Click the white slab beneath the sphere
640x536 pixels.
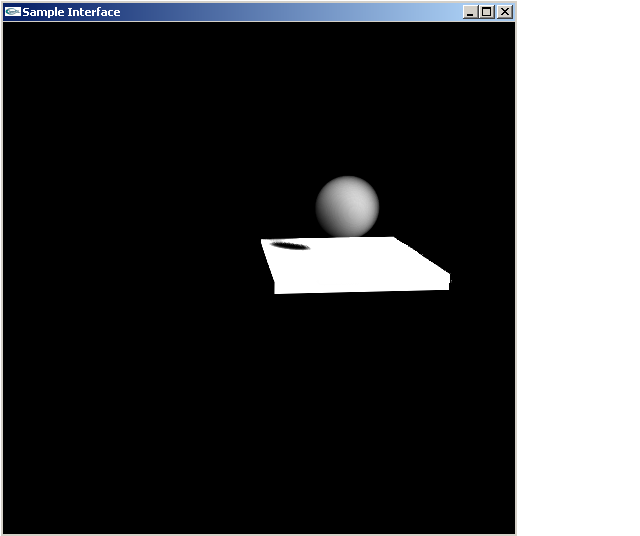[x=355, y=265]
